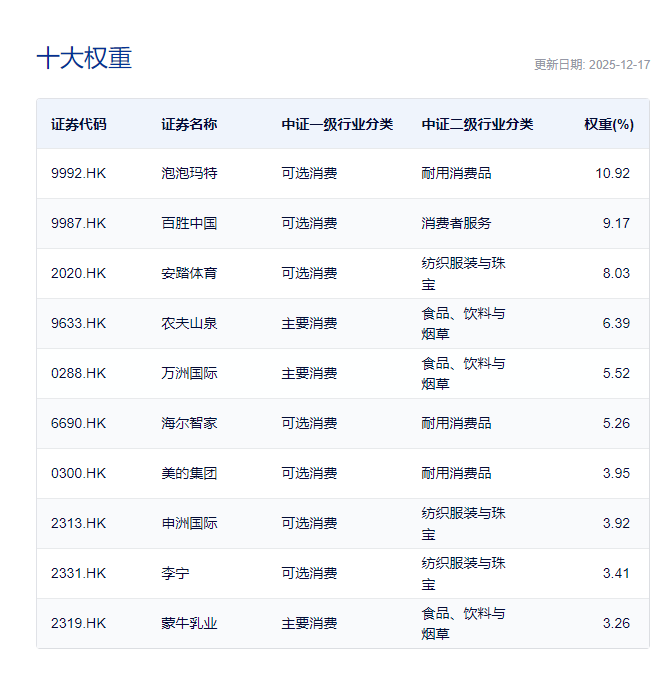Select the 中证二级行业分类 header
The width and height of the screenshot is (669, 675).
coord(477,125)
